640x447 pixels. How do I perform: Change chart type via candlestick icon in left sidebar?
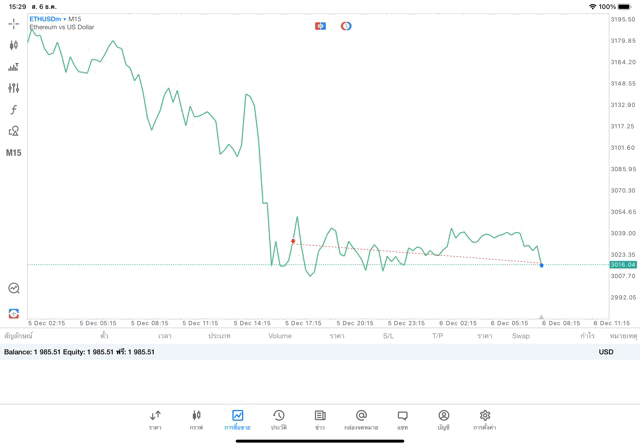pos(13,45)
